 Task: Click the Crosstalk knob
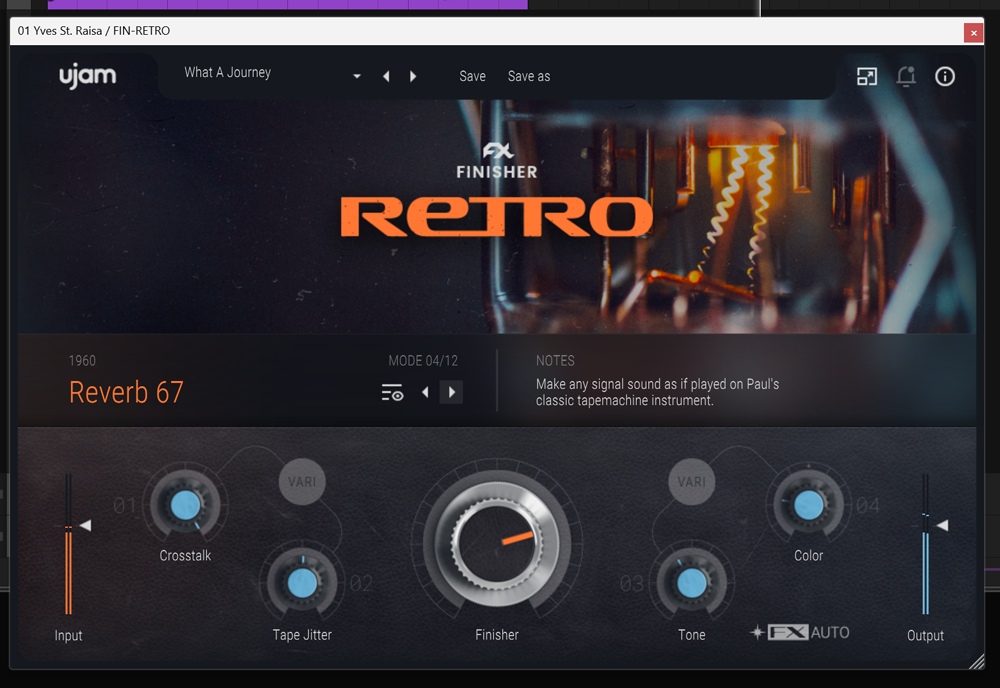point(186,506)
